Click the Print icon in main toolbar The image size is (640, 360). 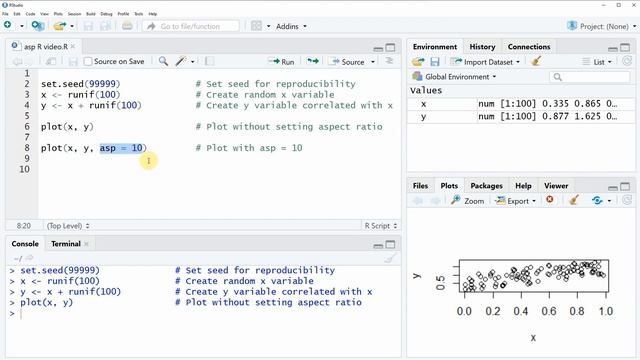coord(127,26)
